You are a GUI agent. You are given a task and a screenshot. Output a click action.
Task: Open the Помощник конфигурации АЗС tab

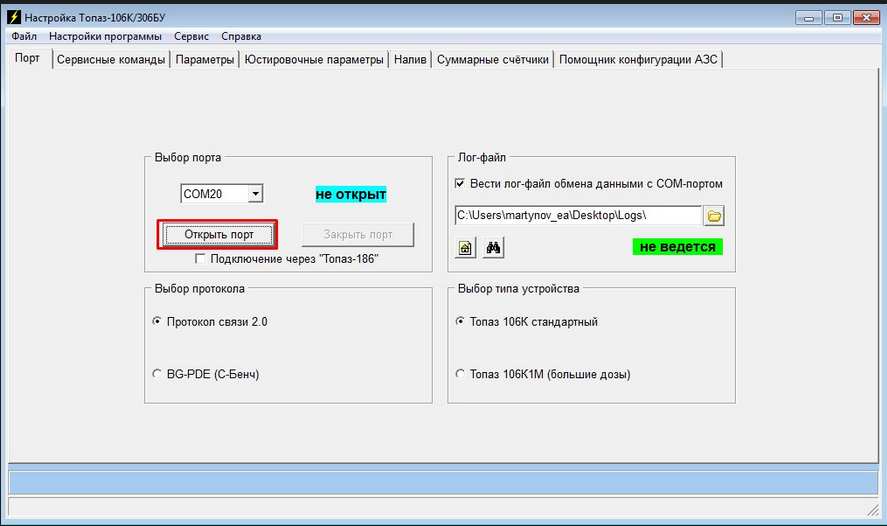click(638, 59)
